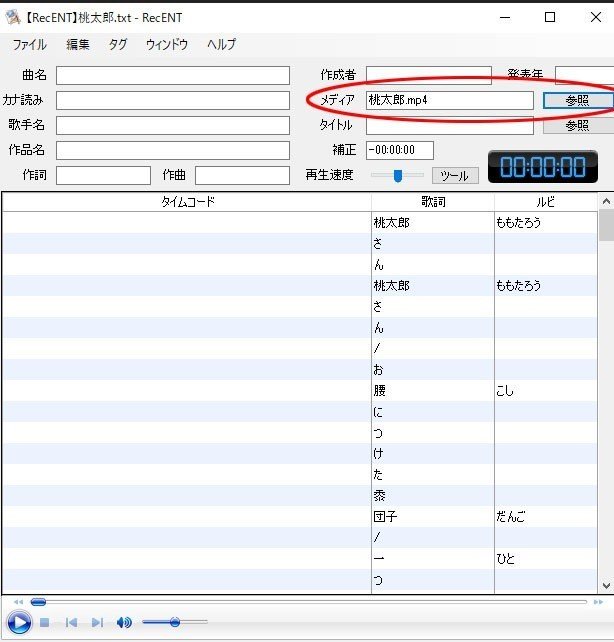Skip to the previous track
Viewport: 614px width, 642px height.
tap(71, 623)
